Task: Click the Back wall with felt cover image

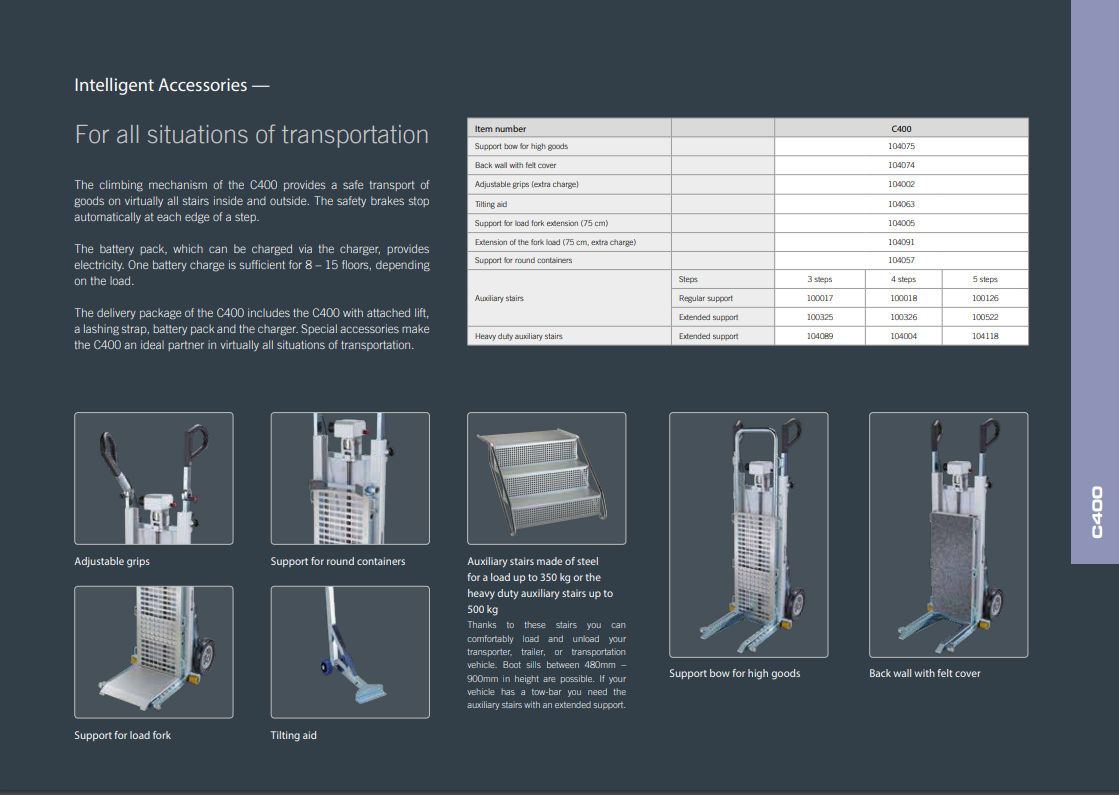Action: (x=948, y=535)
